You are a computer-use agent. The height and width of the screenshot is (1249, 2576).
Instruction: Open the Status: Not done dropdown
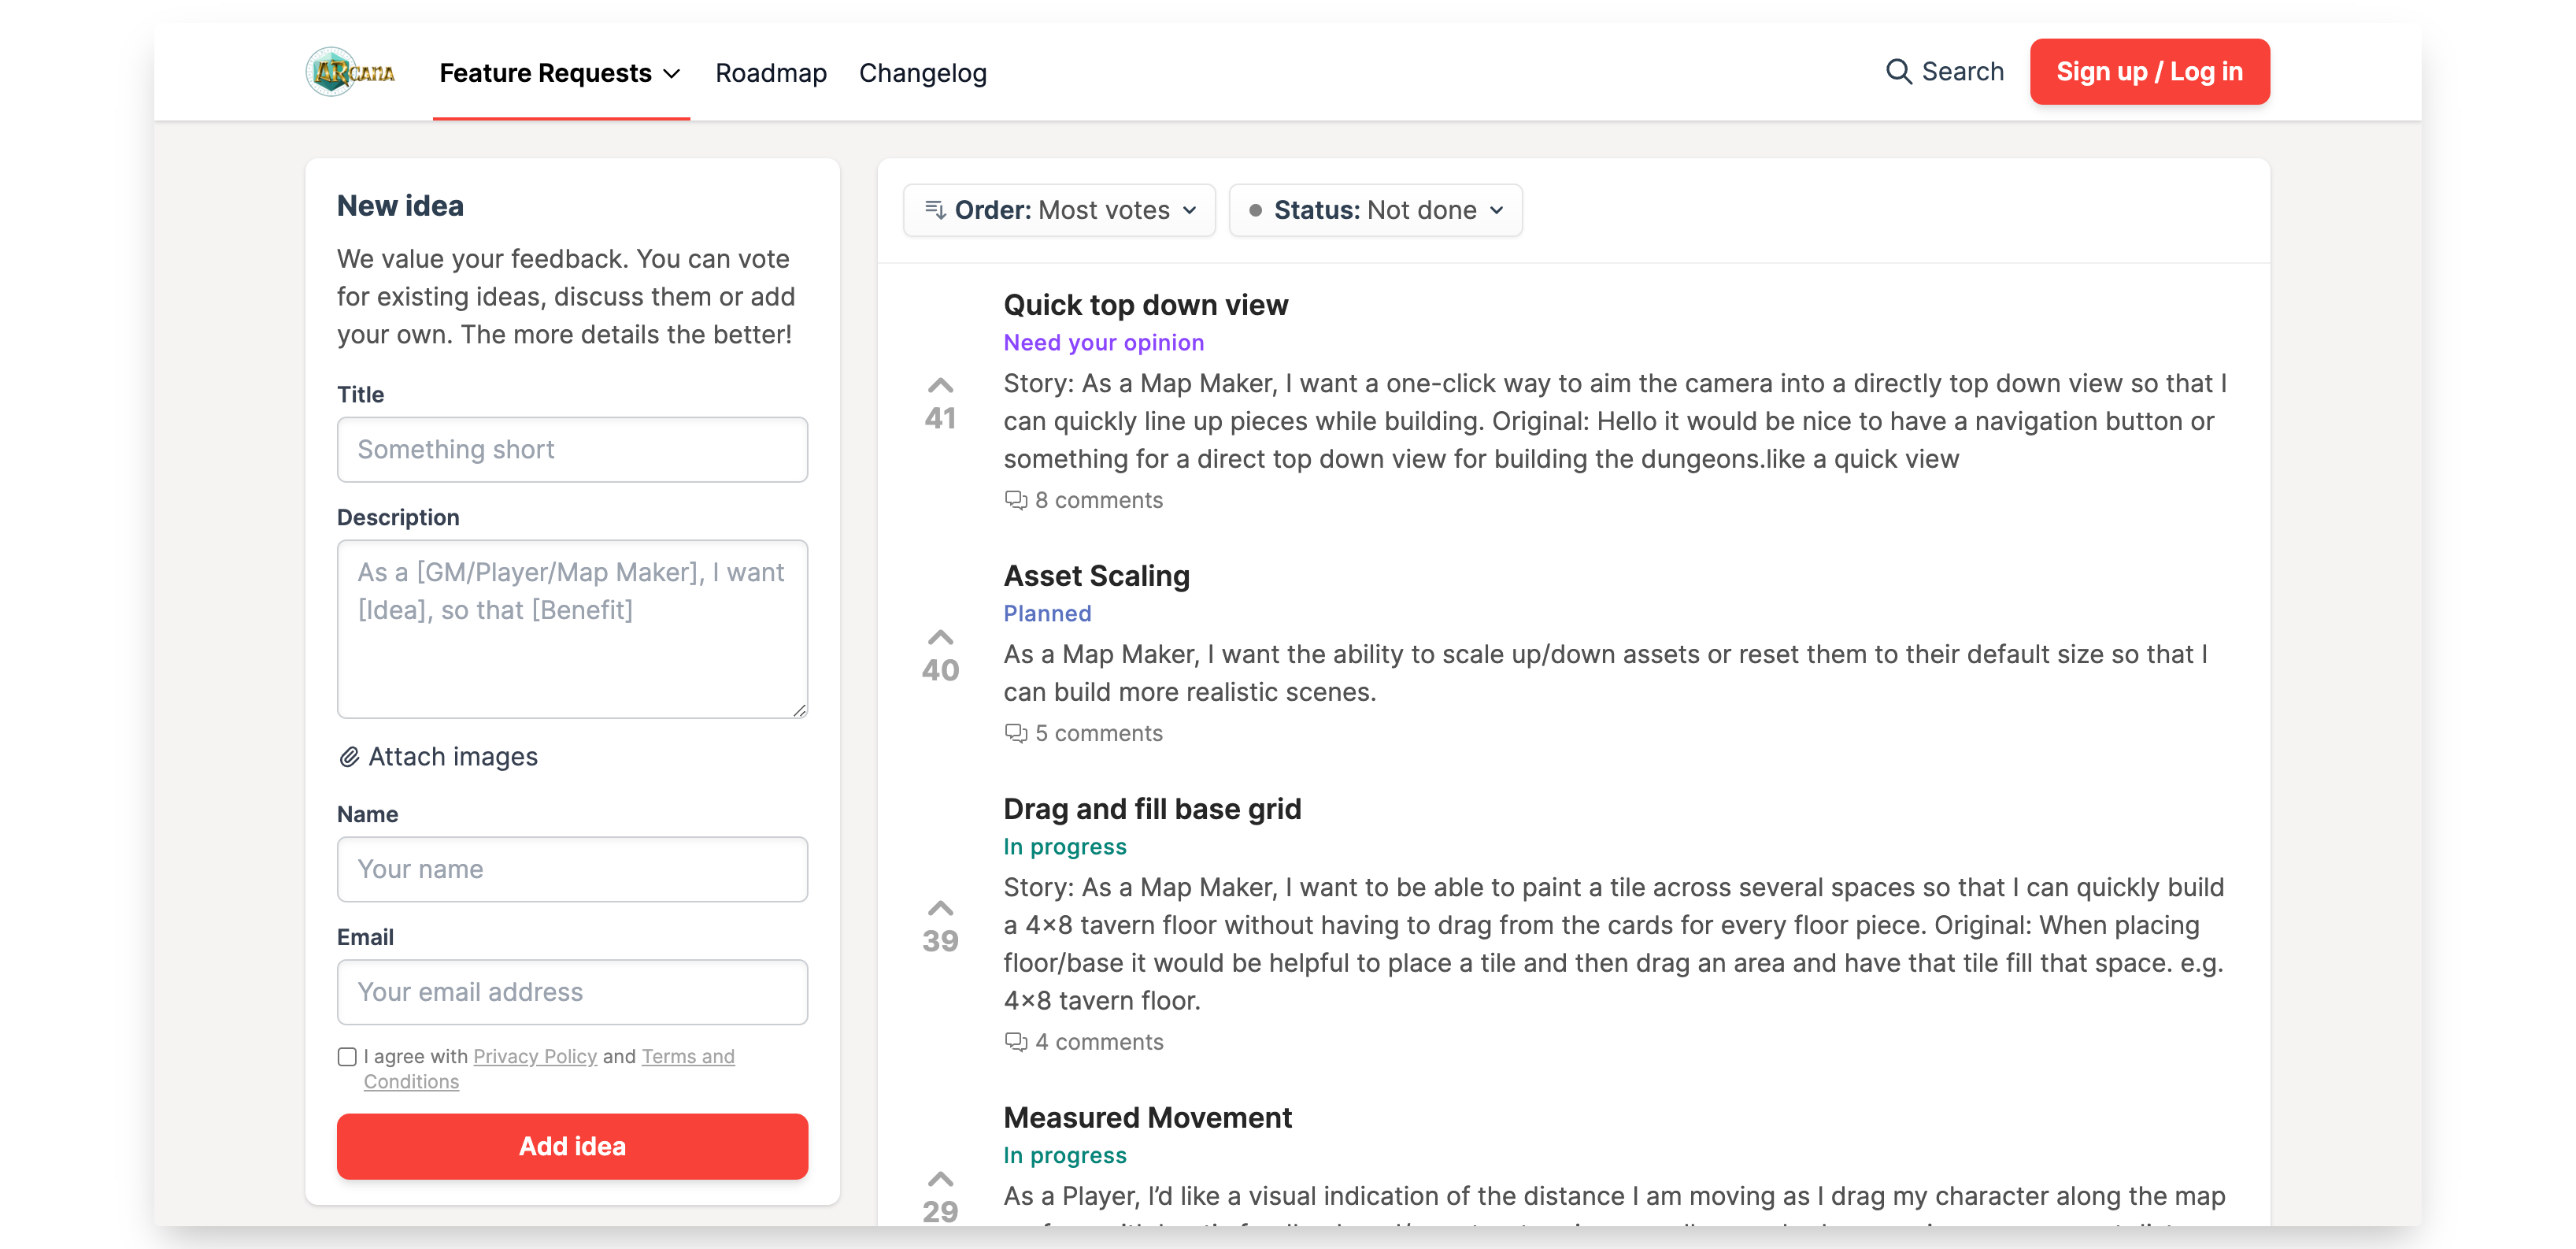coord(1376,210)
